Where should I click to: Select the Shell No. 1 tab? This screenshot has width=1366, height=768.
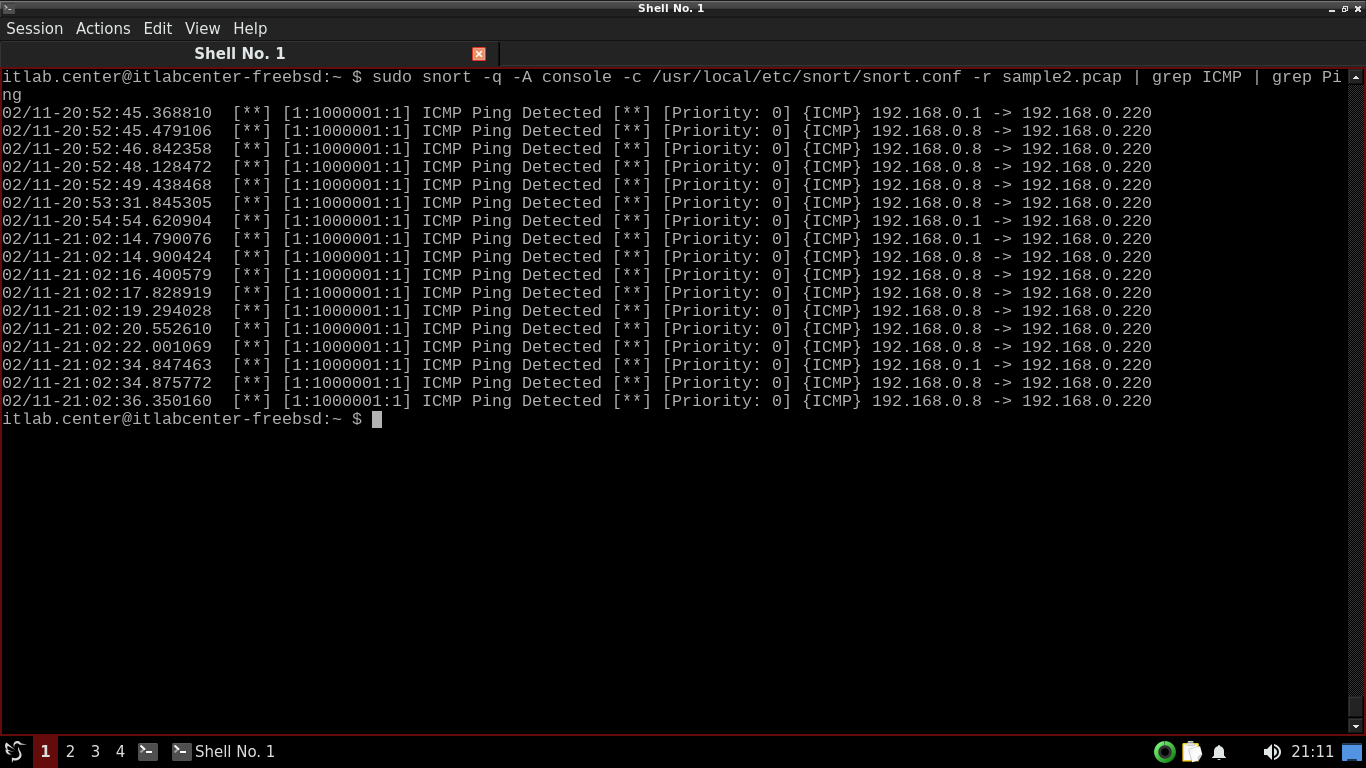pyautogui.click(x=240, y=54)
